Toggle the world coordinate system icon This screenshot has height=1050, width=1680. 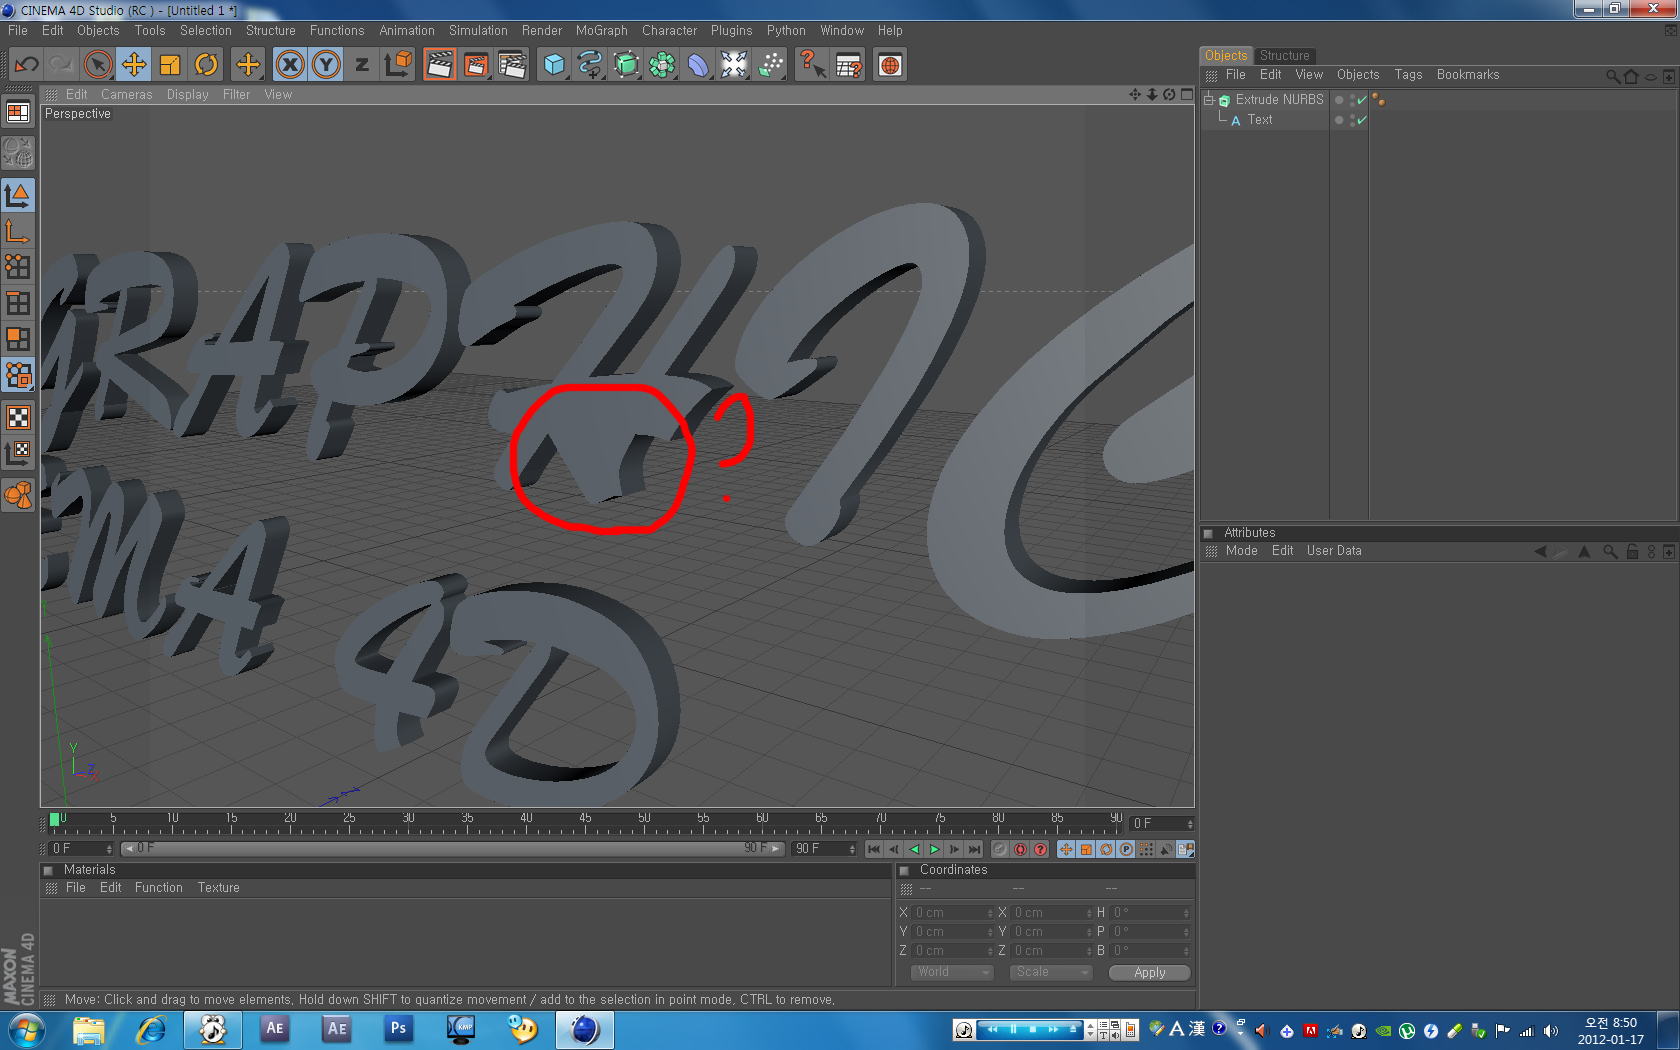[398, 65]
